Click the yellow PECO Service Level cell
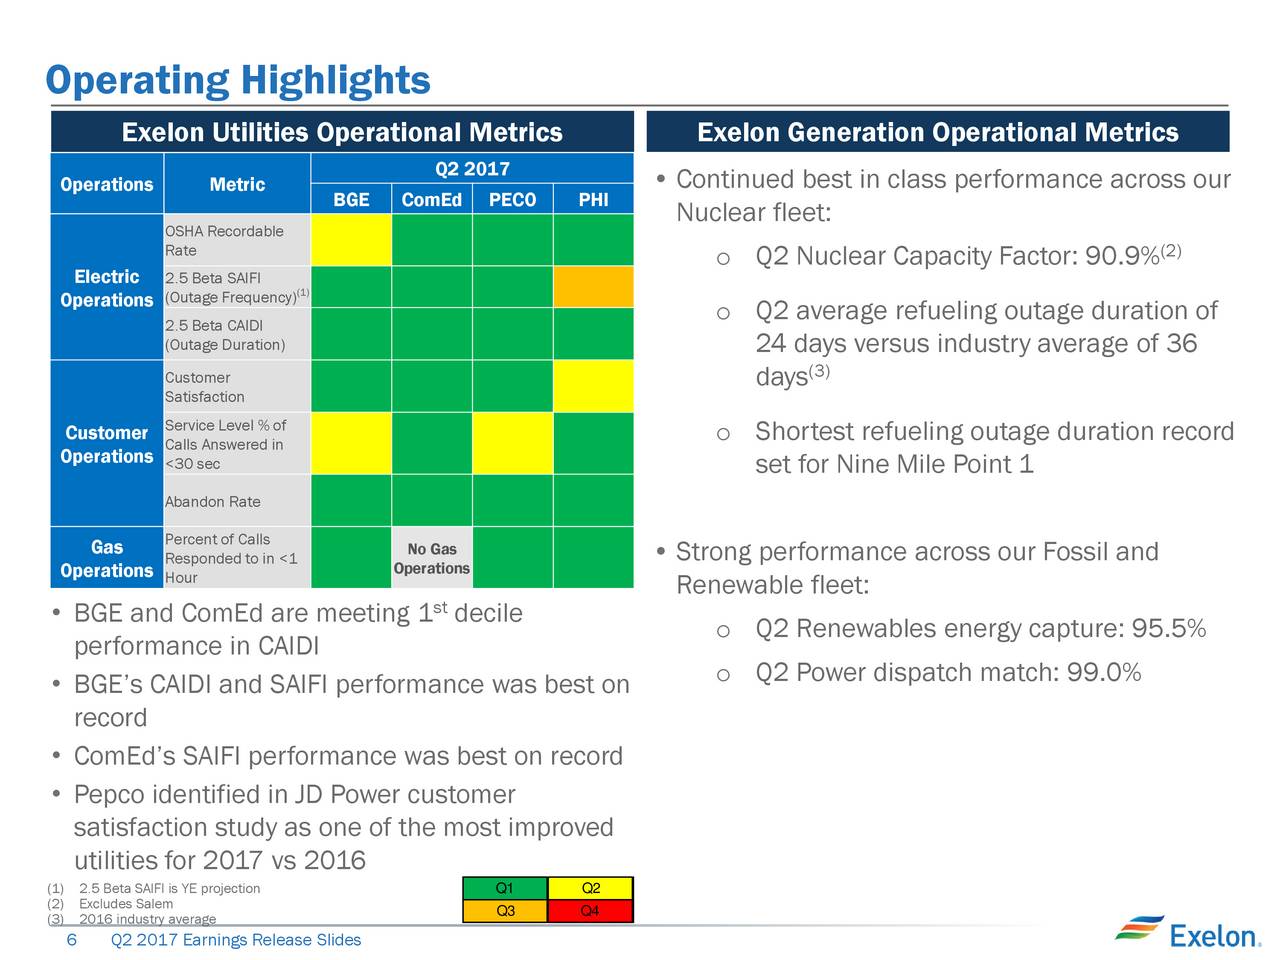The height and width of the screenshot is (960, 1280). click(x=512, y=444)
